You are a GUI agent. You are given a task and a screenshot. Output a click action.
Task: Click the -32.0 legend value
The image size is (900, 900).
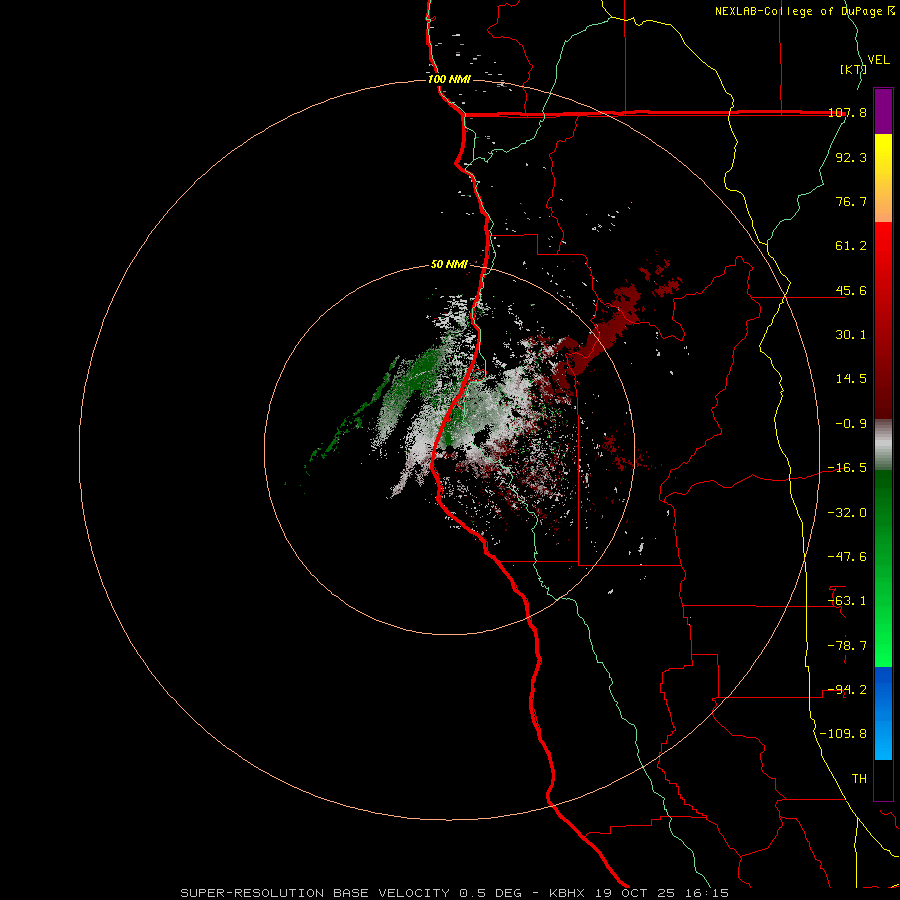point(847,513)
